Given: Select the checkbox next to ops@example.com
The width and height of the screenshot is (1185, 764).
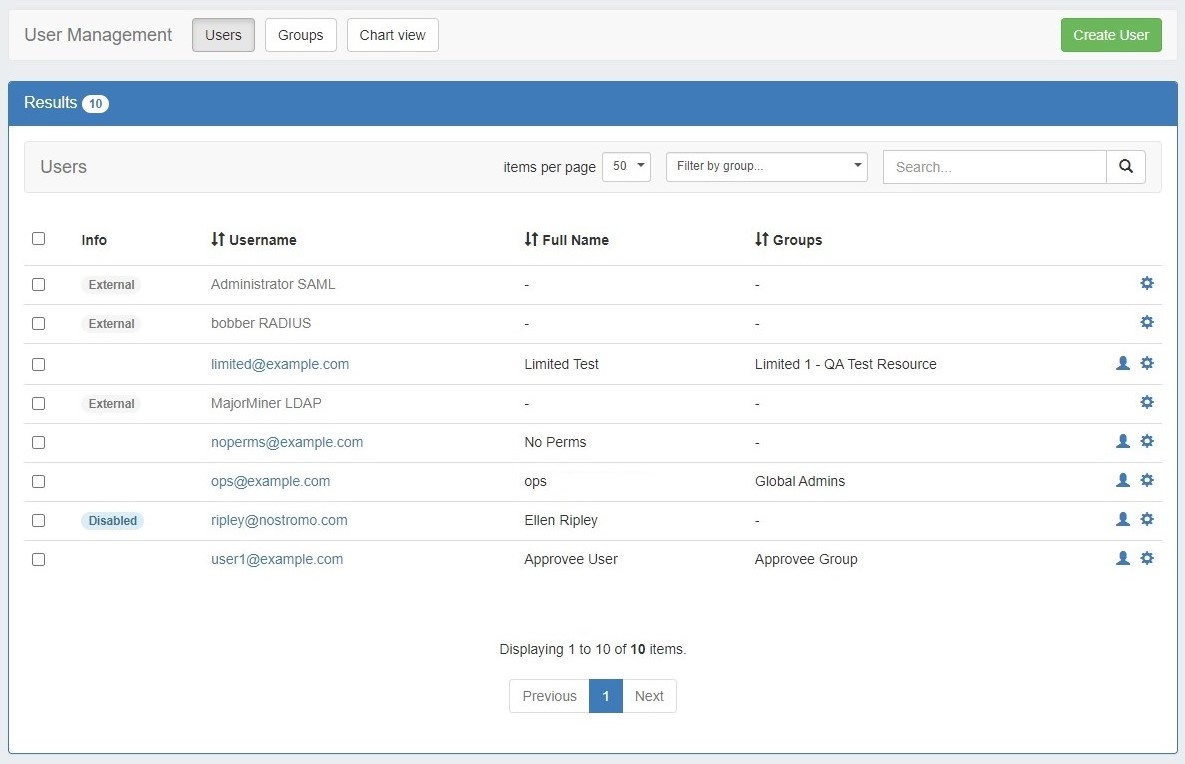Looking at the screenshot, I should (x=38, y=481).
